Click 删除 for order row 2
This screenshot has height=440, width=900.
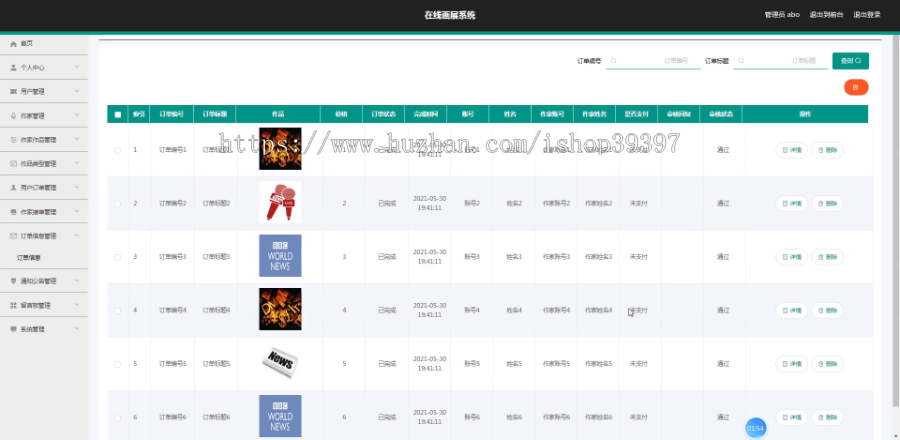pyautogui.click(x=827, y=204)
